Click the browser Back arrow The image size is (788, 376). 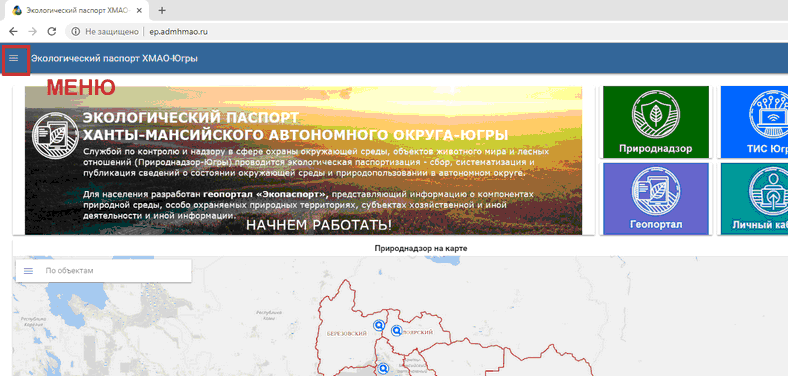coord(13,31)
